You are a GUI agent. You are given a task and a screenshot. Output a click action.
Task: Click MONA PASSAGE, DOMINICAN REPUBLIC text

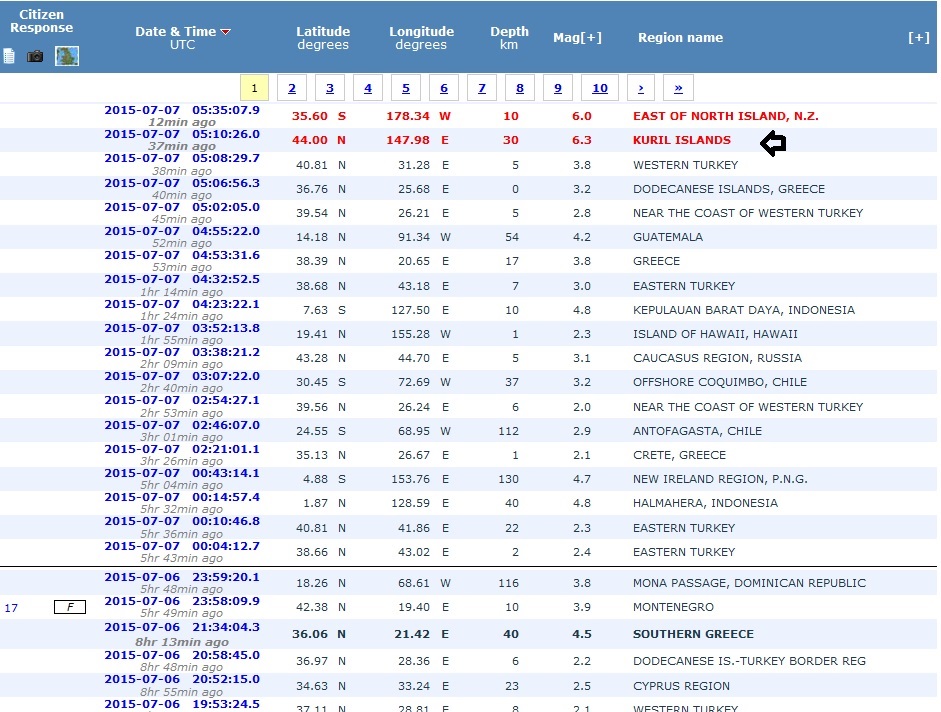[x=749, y=583]
